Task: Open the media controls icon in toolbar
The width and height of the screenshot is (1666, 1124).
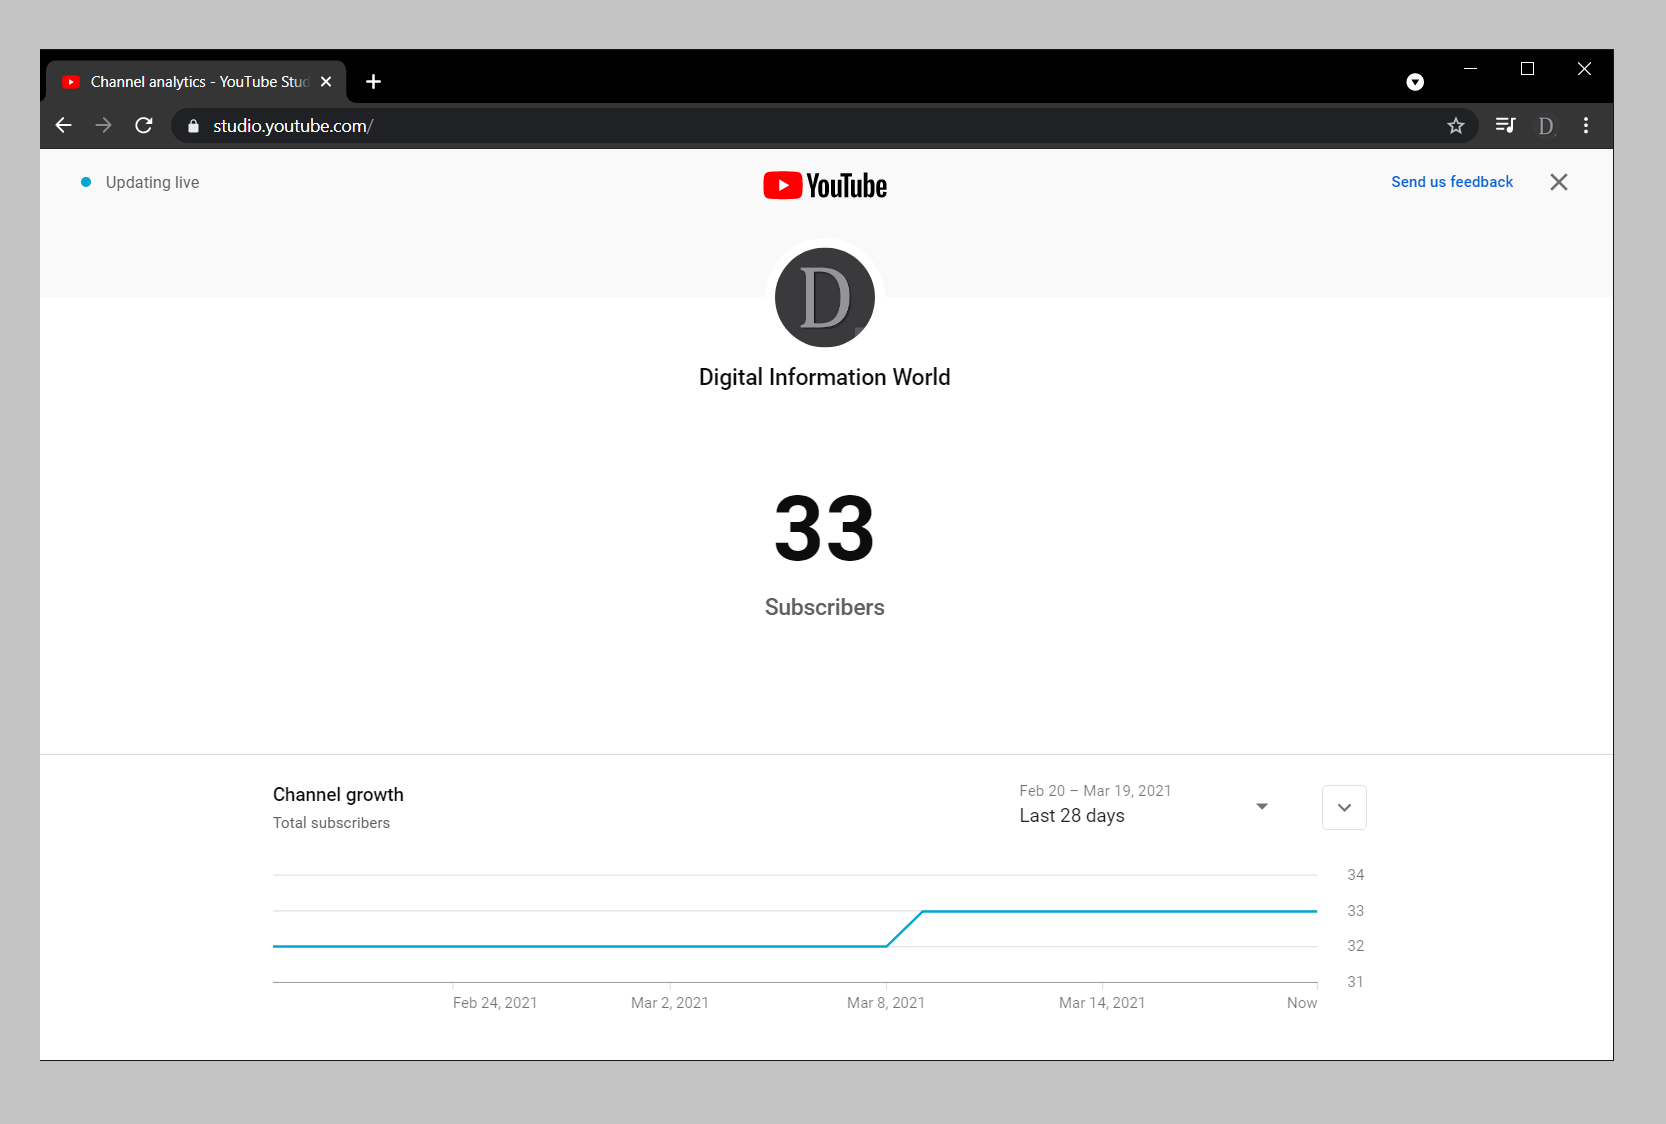Action: pos(1504,125)
